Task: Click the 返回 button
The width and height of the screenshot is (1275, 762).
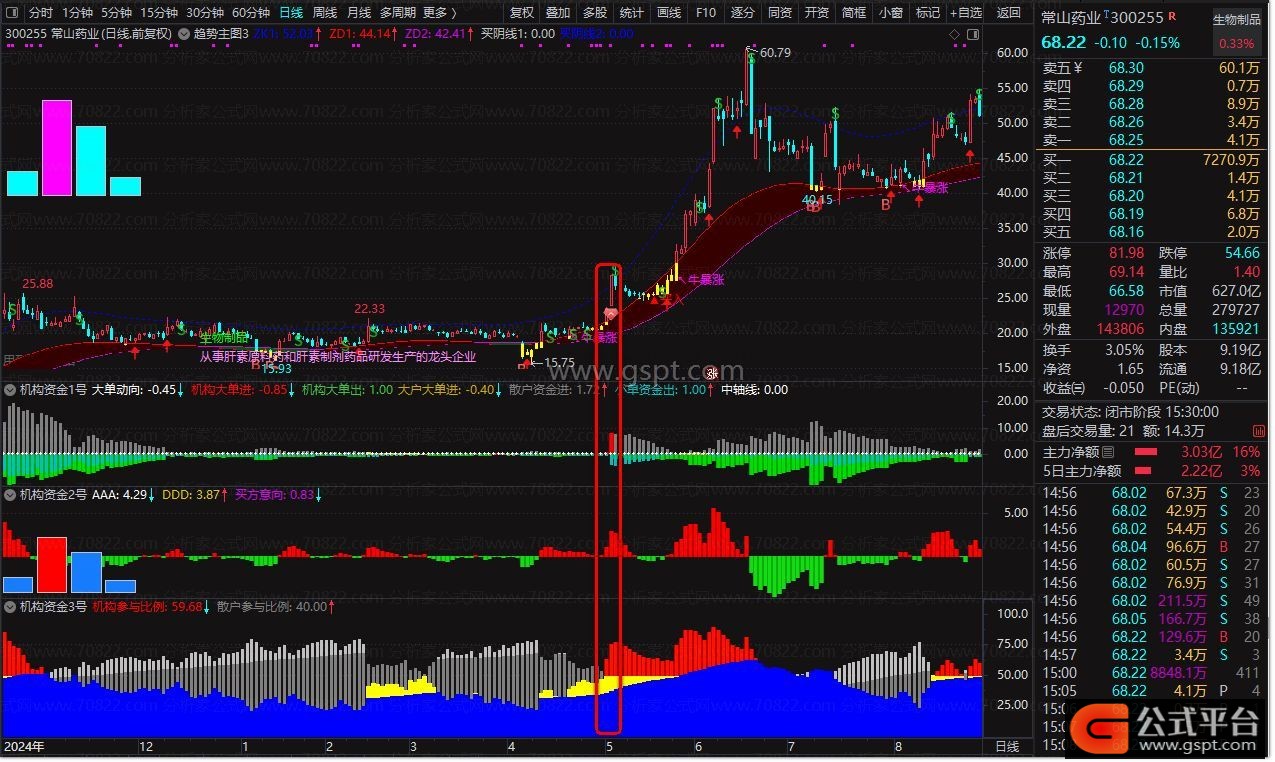Action: click(1009, 13)
